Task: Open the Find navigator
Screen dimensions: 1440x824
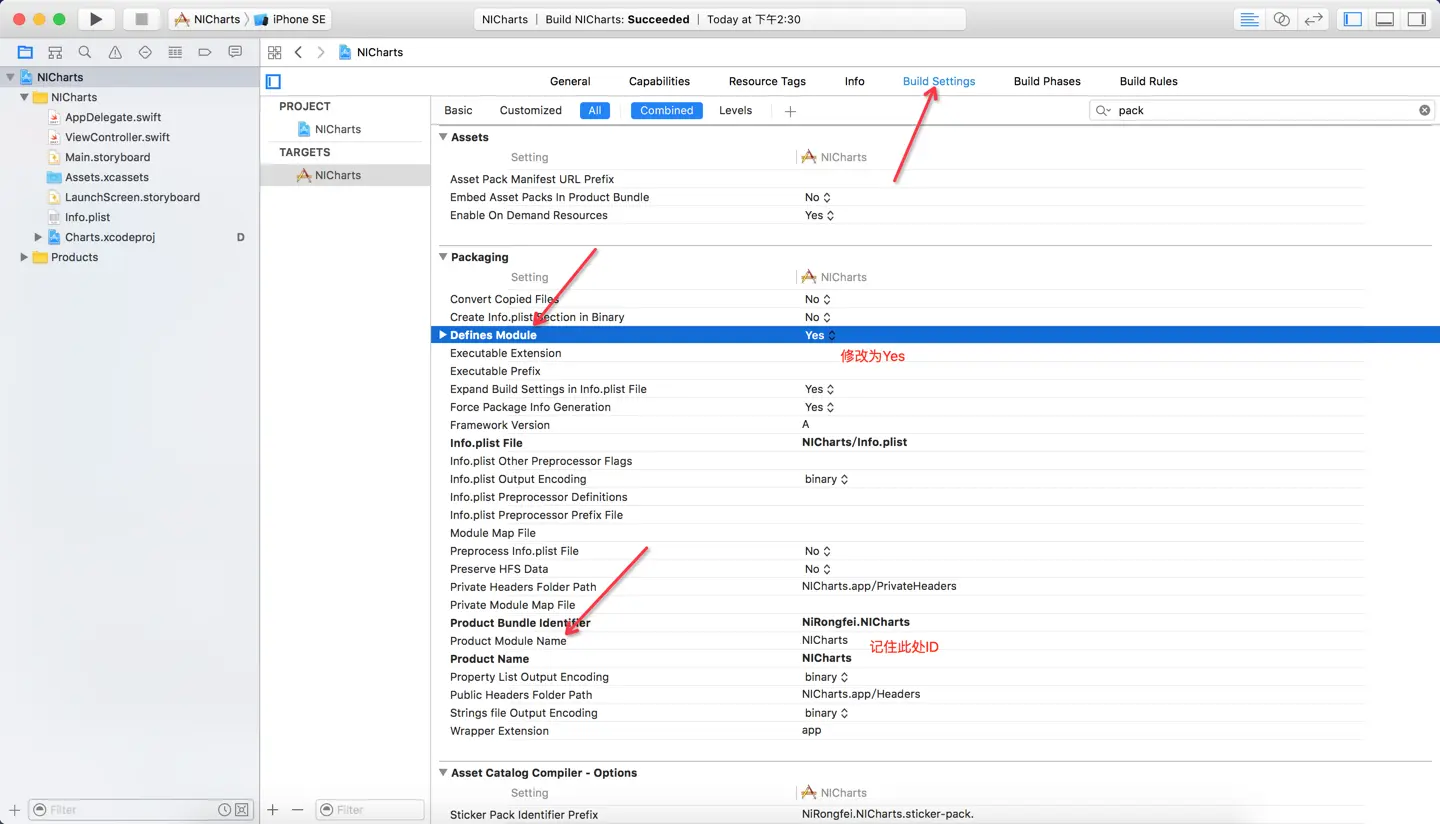Action: [85, 52]
